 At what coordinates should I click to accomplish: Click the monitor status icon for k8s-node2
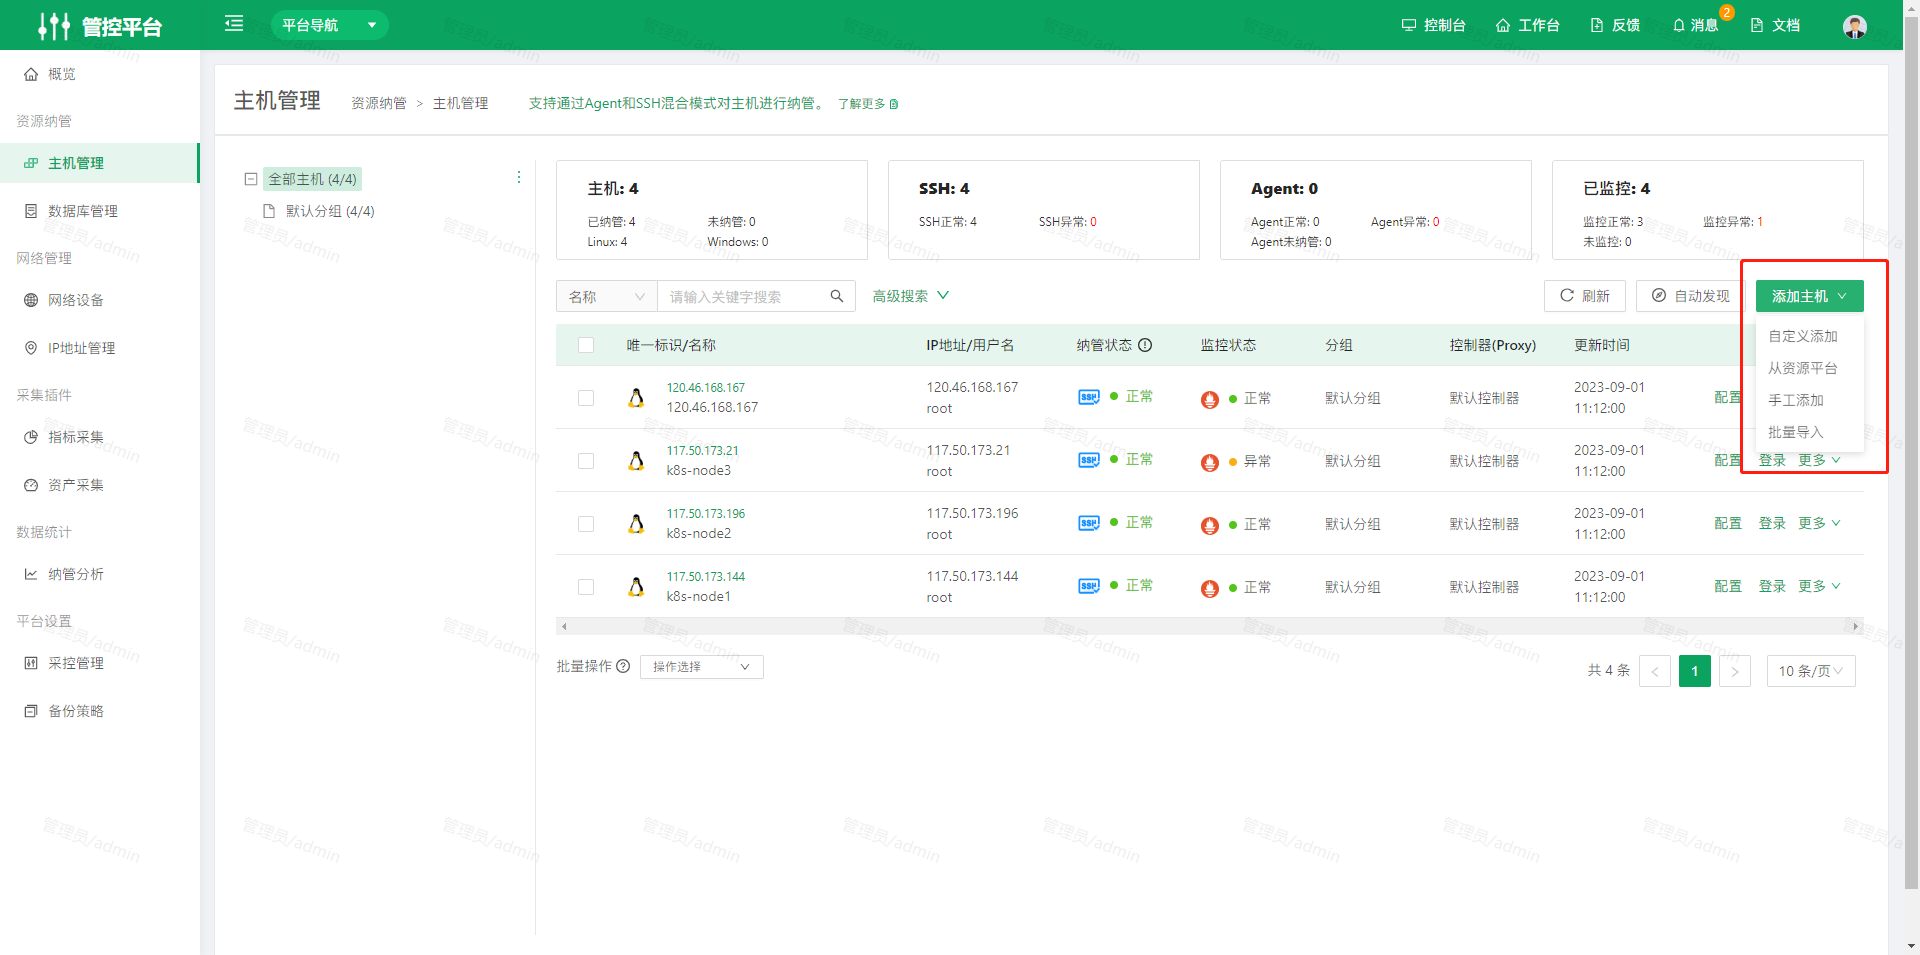pyautogui.click(x=1210, y=525)
